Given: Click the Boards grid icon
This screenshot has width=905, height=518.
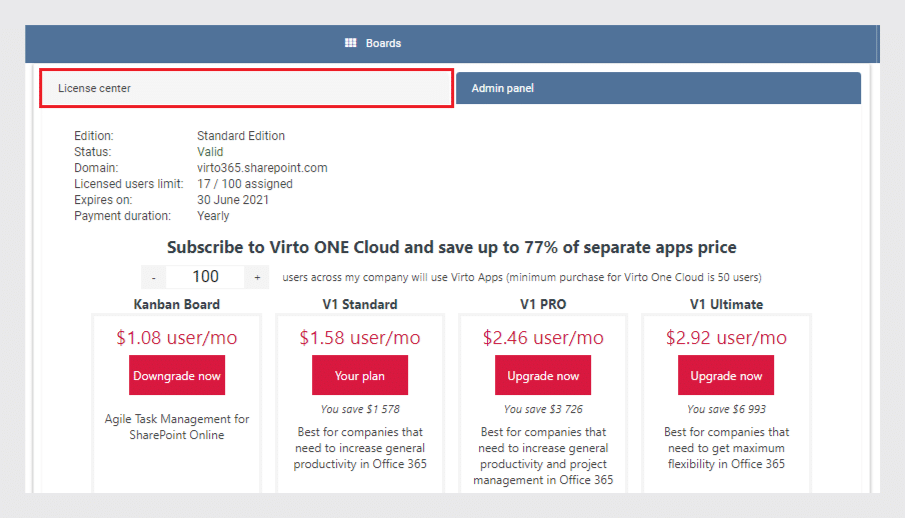Looking at the screenshot, I should (350, 43).
